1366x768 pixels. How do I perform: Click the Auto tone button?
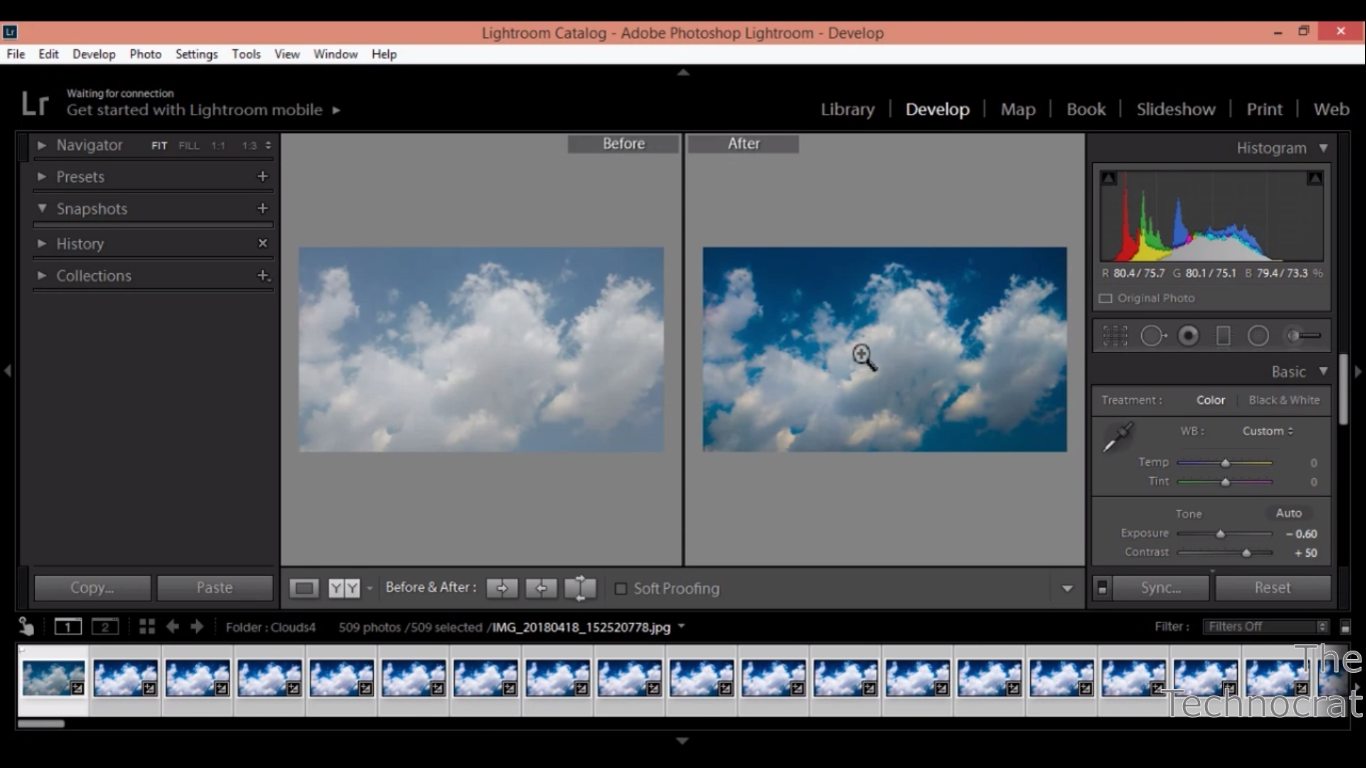[1289, 512]
